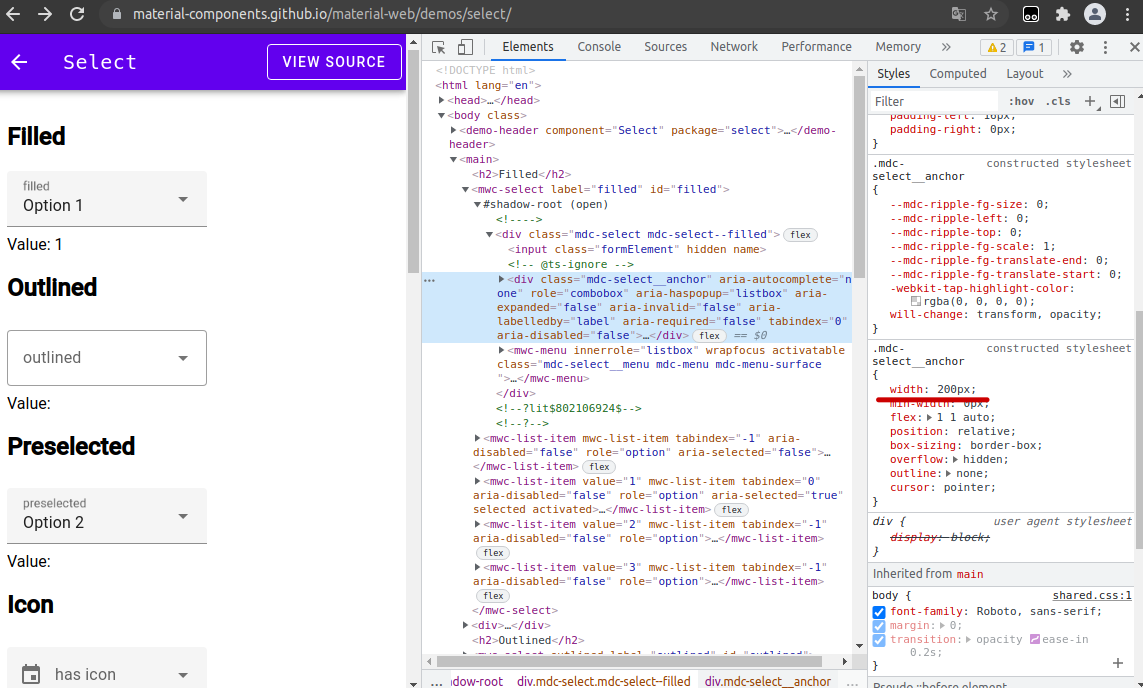The image size is (1143, 688).
Task: Expand the demo-header element
Action: coord(453,130)
